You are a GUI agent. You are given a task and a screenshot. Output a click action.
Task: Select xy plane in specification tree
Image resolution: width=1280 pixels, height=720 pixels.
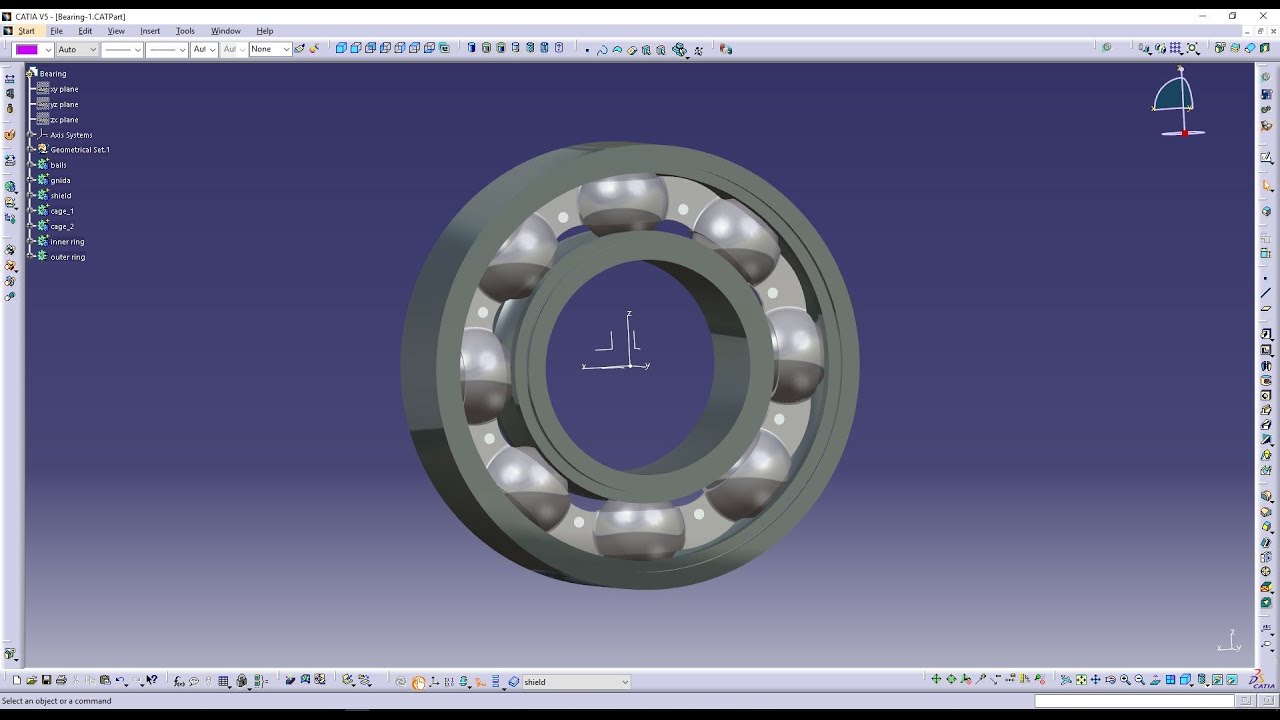64,89
